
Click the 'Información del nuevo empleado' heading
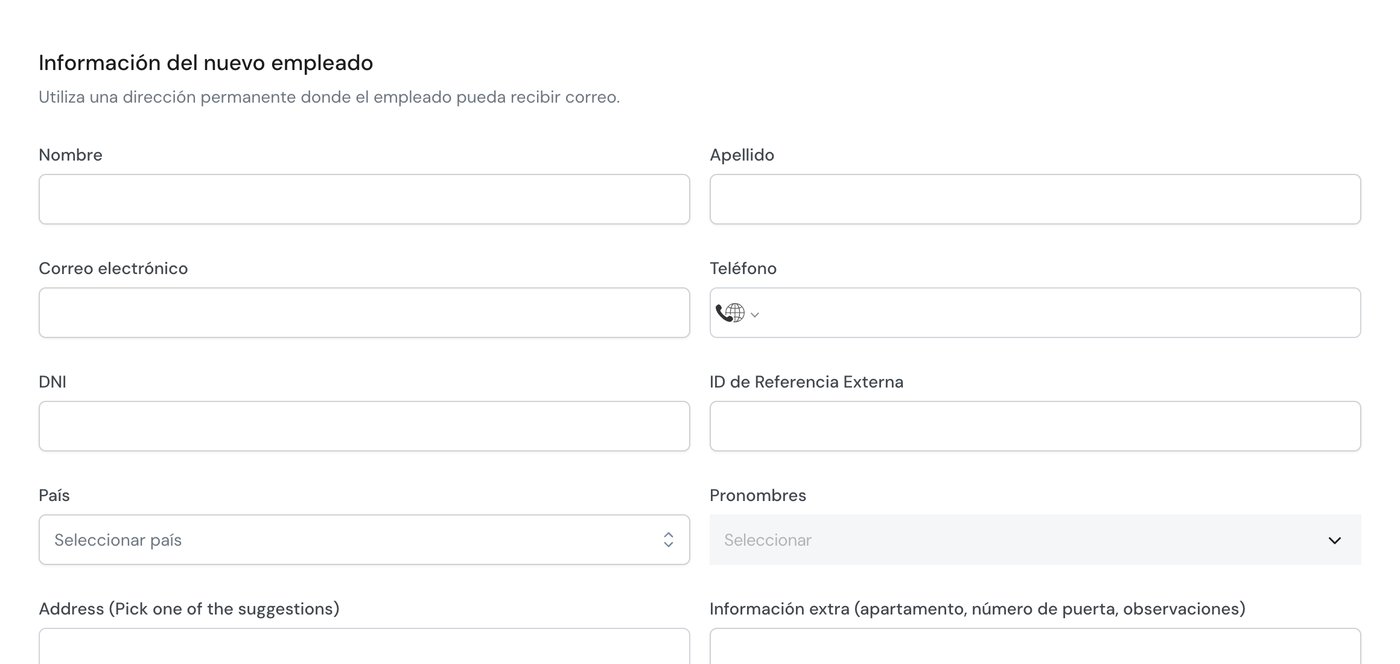pos(206,63)
